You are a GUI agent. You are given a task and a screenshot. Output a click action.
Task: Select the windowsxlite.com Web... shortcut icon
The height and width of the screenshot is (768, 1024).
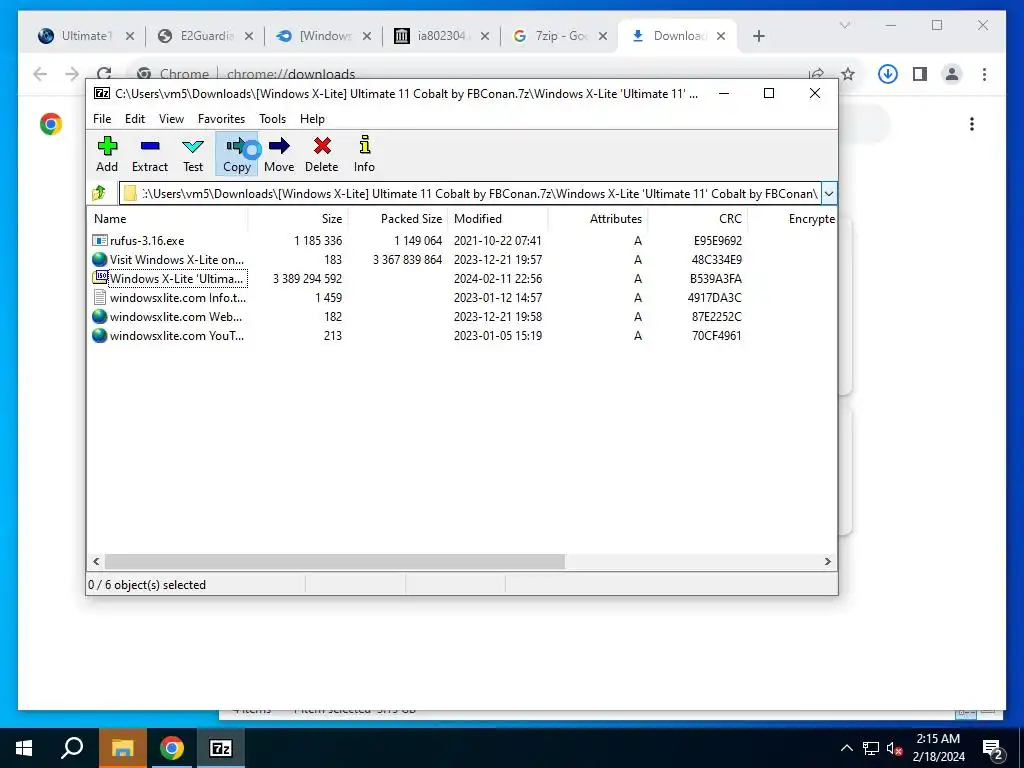pyautogui.click(x=100, y=316)
